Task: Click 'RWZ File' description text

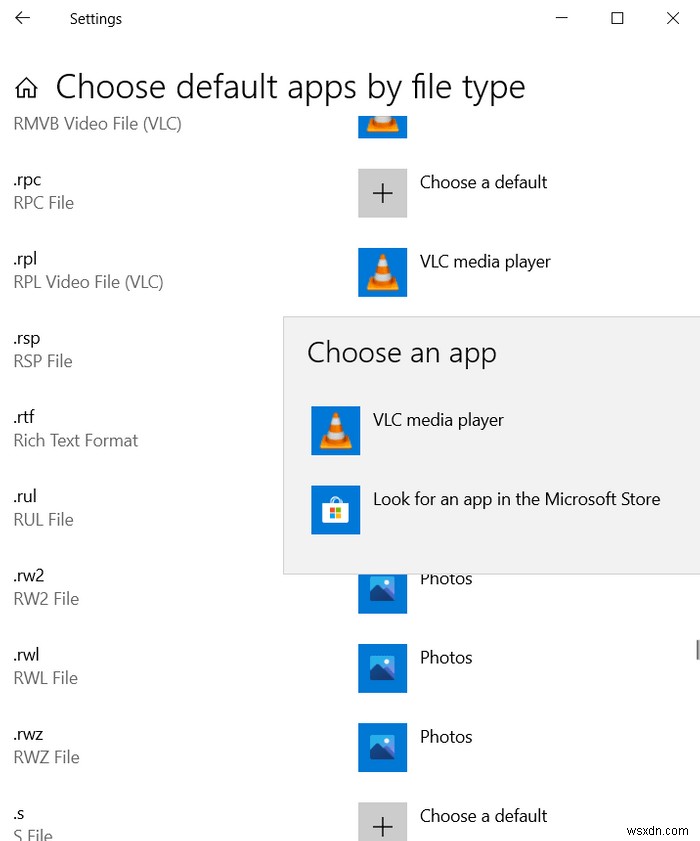Action: [x=46, y=757]
